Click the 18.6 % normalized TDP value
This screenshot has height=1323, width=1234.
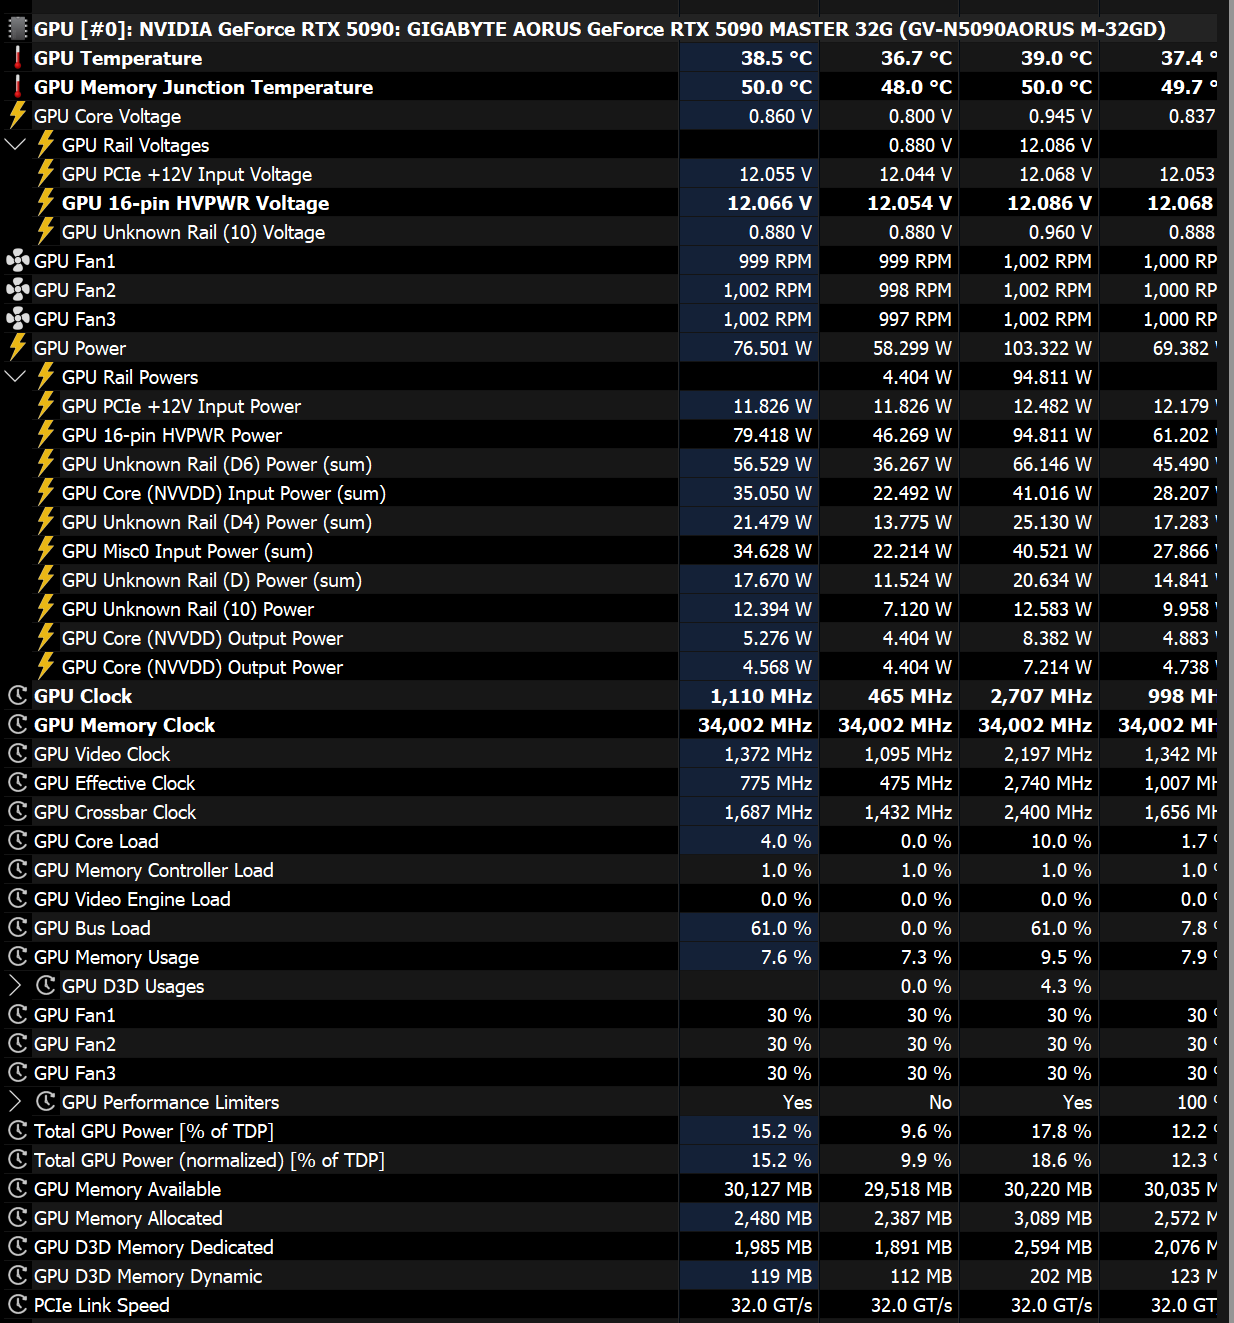point(1061,1160)
